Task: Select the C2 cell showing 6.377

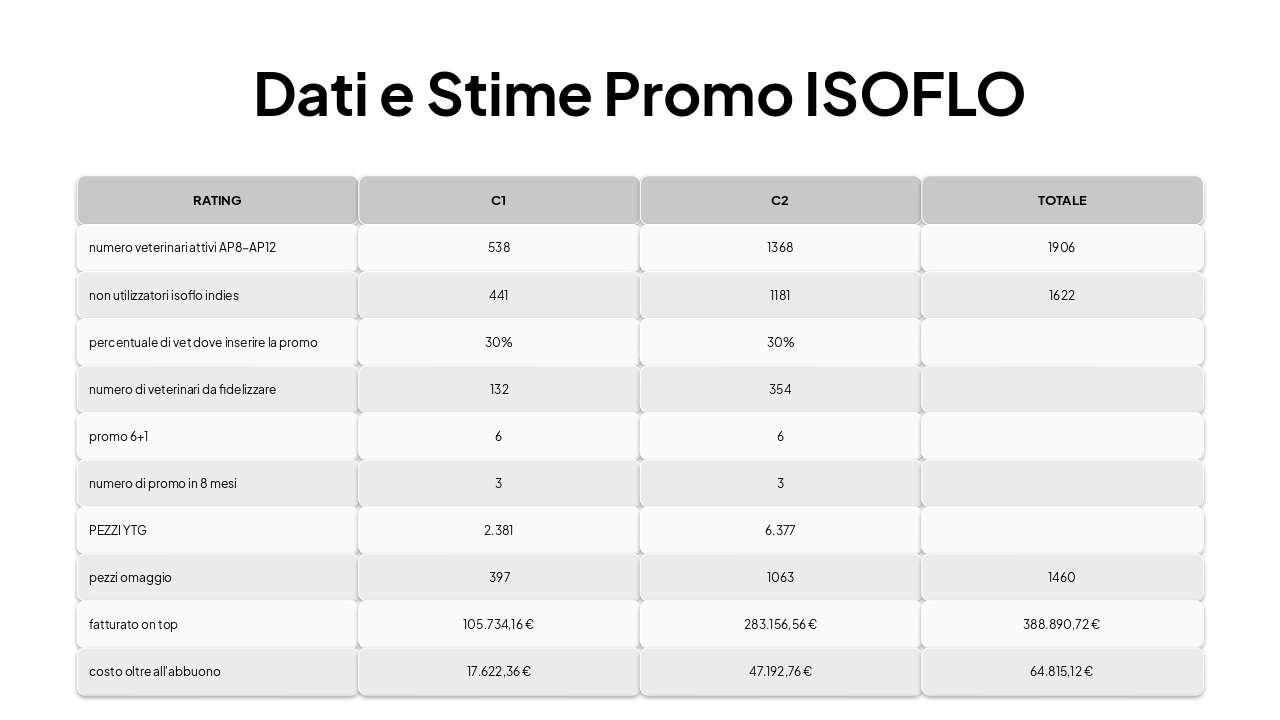Action: 780,530
